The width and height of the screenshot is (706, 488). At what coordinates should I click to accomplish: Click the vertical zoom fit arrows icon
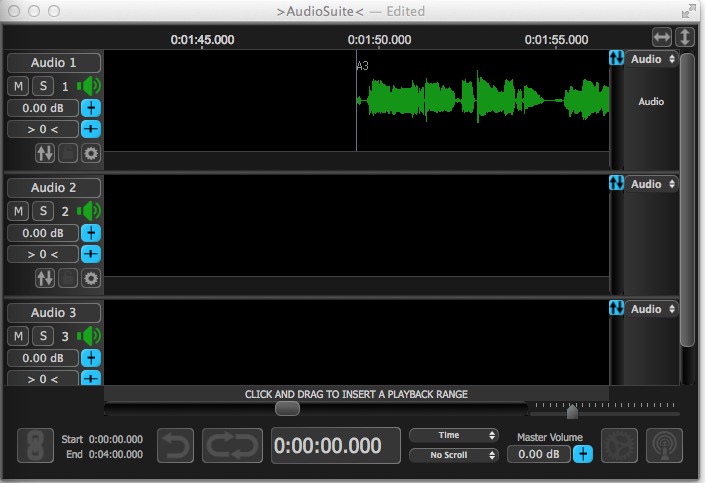(685, 37)
